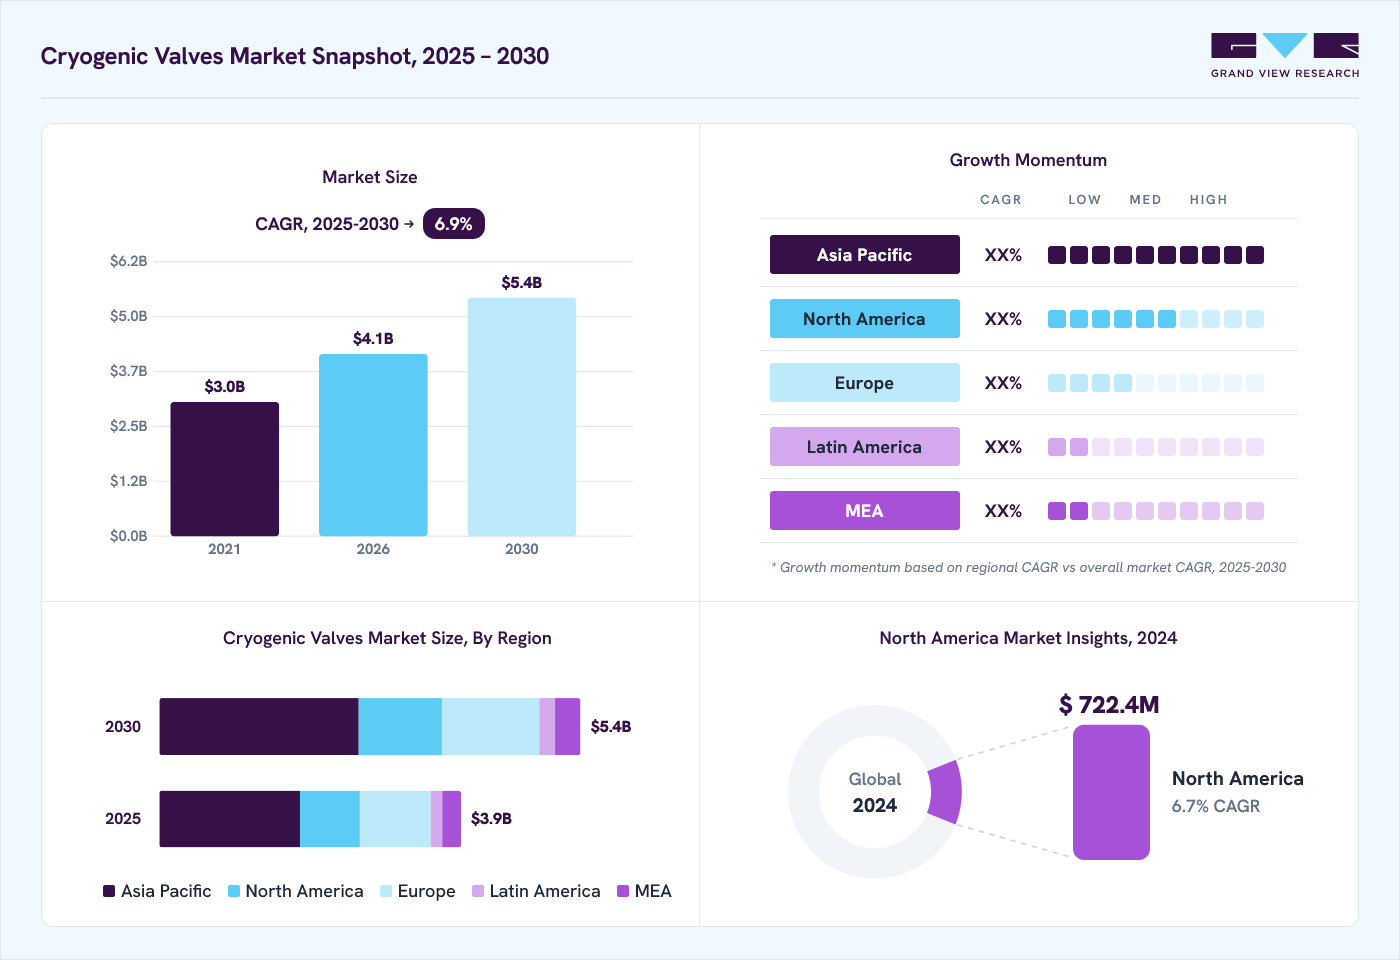1400x960 pixels.
Task: Click the Grand View Research logo
Action: tap(1285, 56)
